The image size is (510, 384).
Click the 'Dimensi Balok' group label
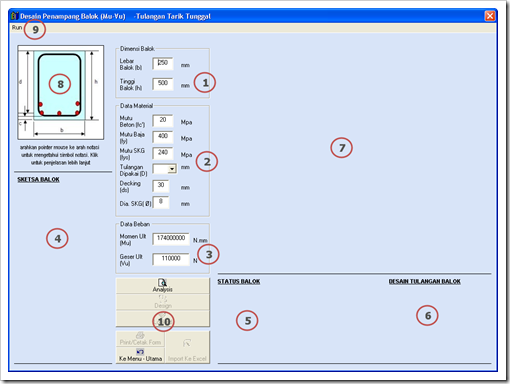point(137,49)
